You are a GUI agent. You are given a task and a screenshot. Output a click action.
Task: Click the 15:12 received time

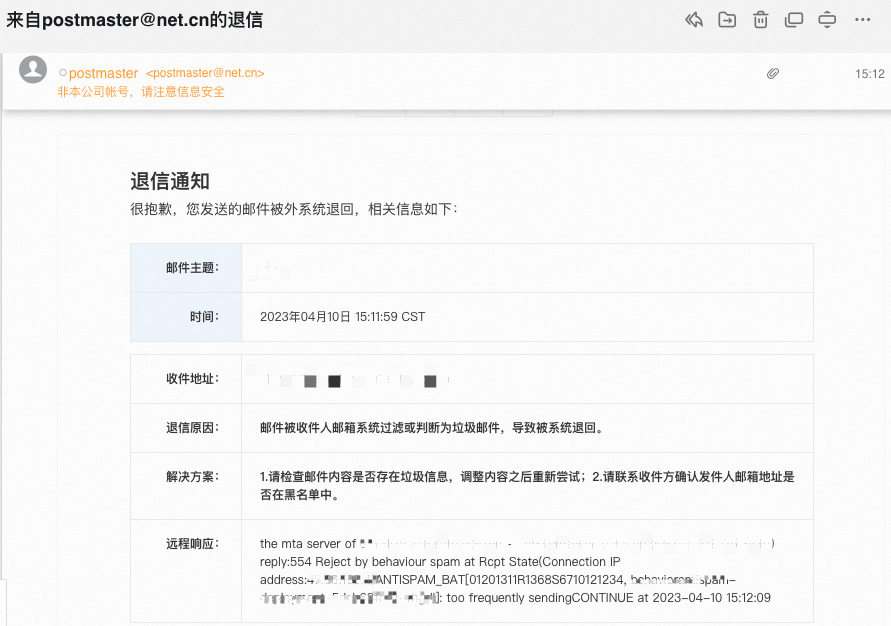869,73
